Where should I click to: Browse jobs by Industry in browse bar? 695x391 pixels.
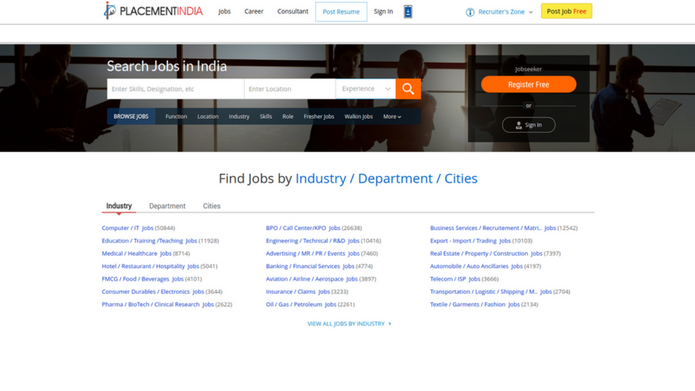click(x=239, y=117)
